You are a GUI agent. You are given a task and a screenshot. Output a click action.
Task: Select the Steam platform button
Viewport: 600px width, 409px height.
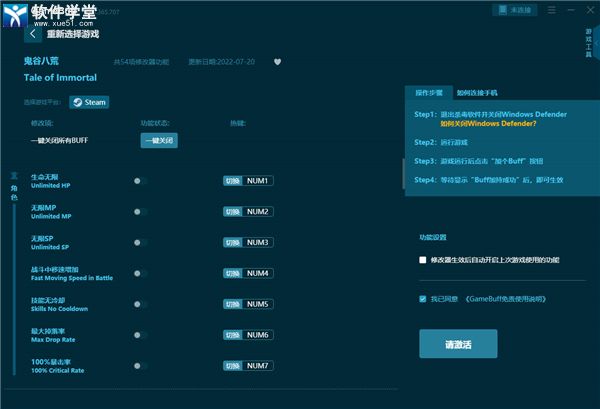[x=90, y=102]
